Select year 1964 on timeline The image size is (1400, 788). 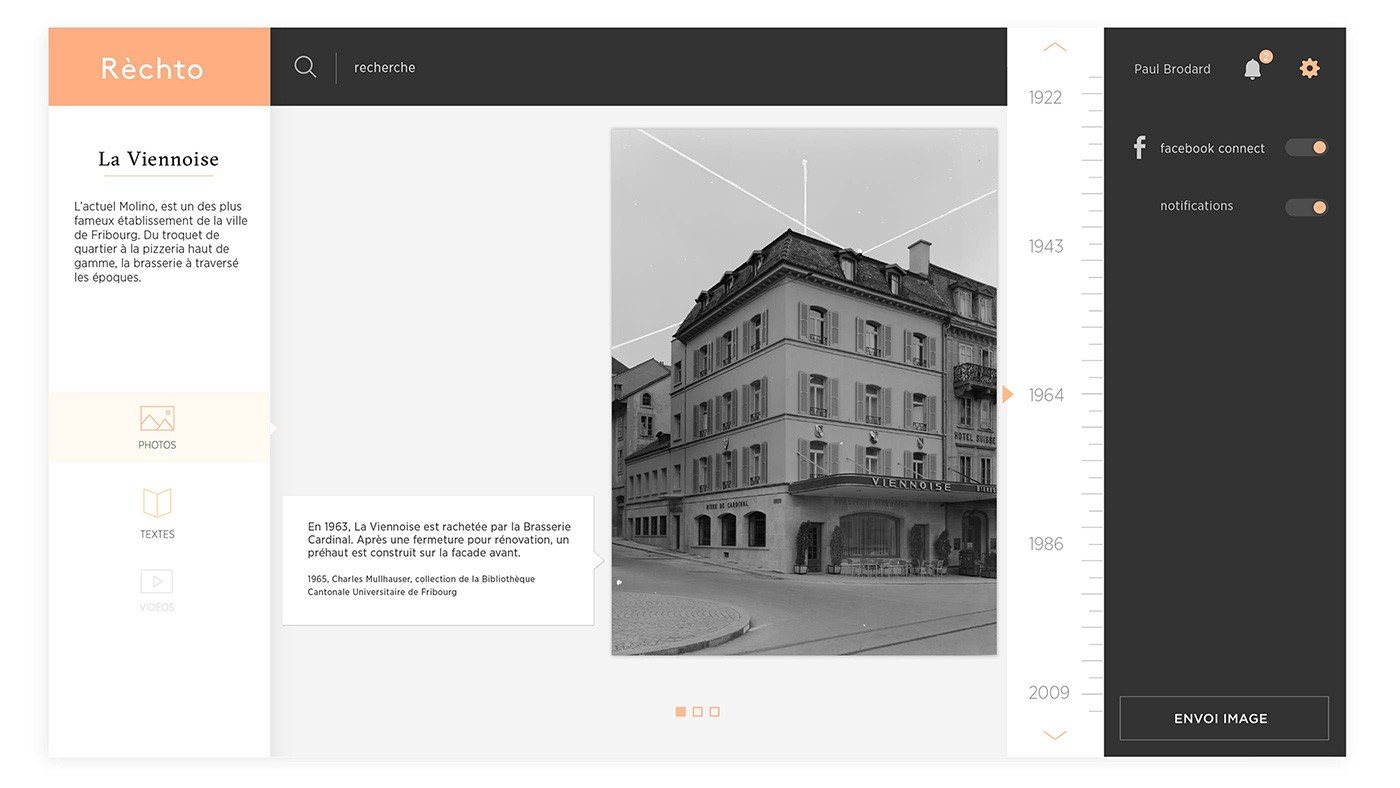pyautogui.click(x=1046, y=395)
